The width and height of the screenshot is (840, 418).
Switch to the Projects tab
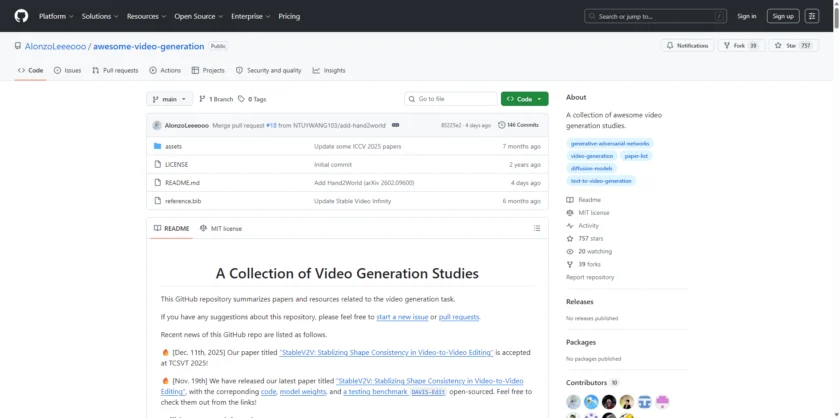(x=208, y=71)
